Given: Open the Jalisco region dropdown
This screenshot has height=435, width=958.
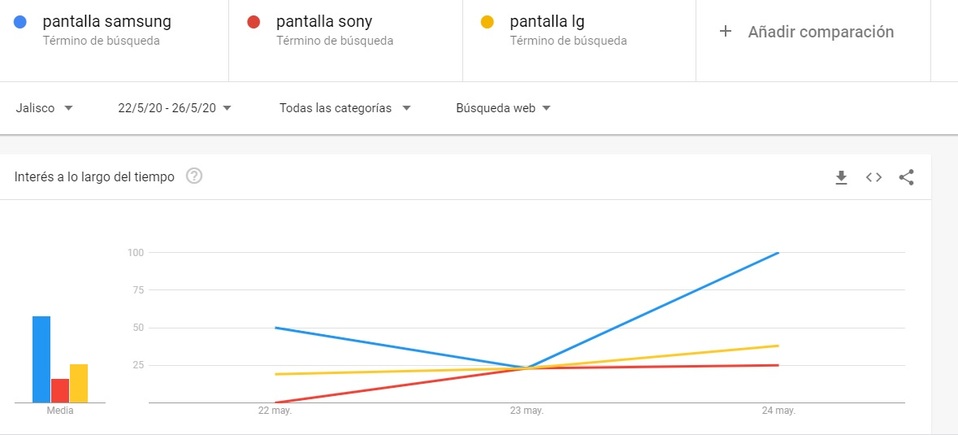Looking at the screenshot, I should coord(45,108).
